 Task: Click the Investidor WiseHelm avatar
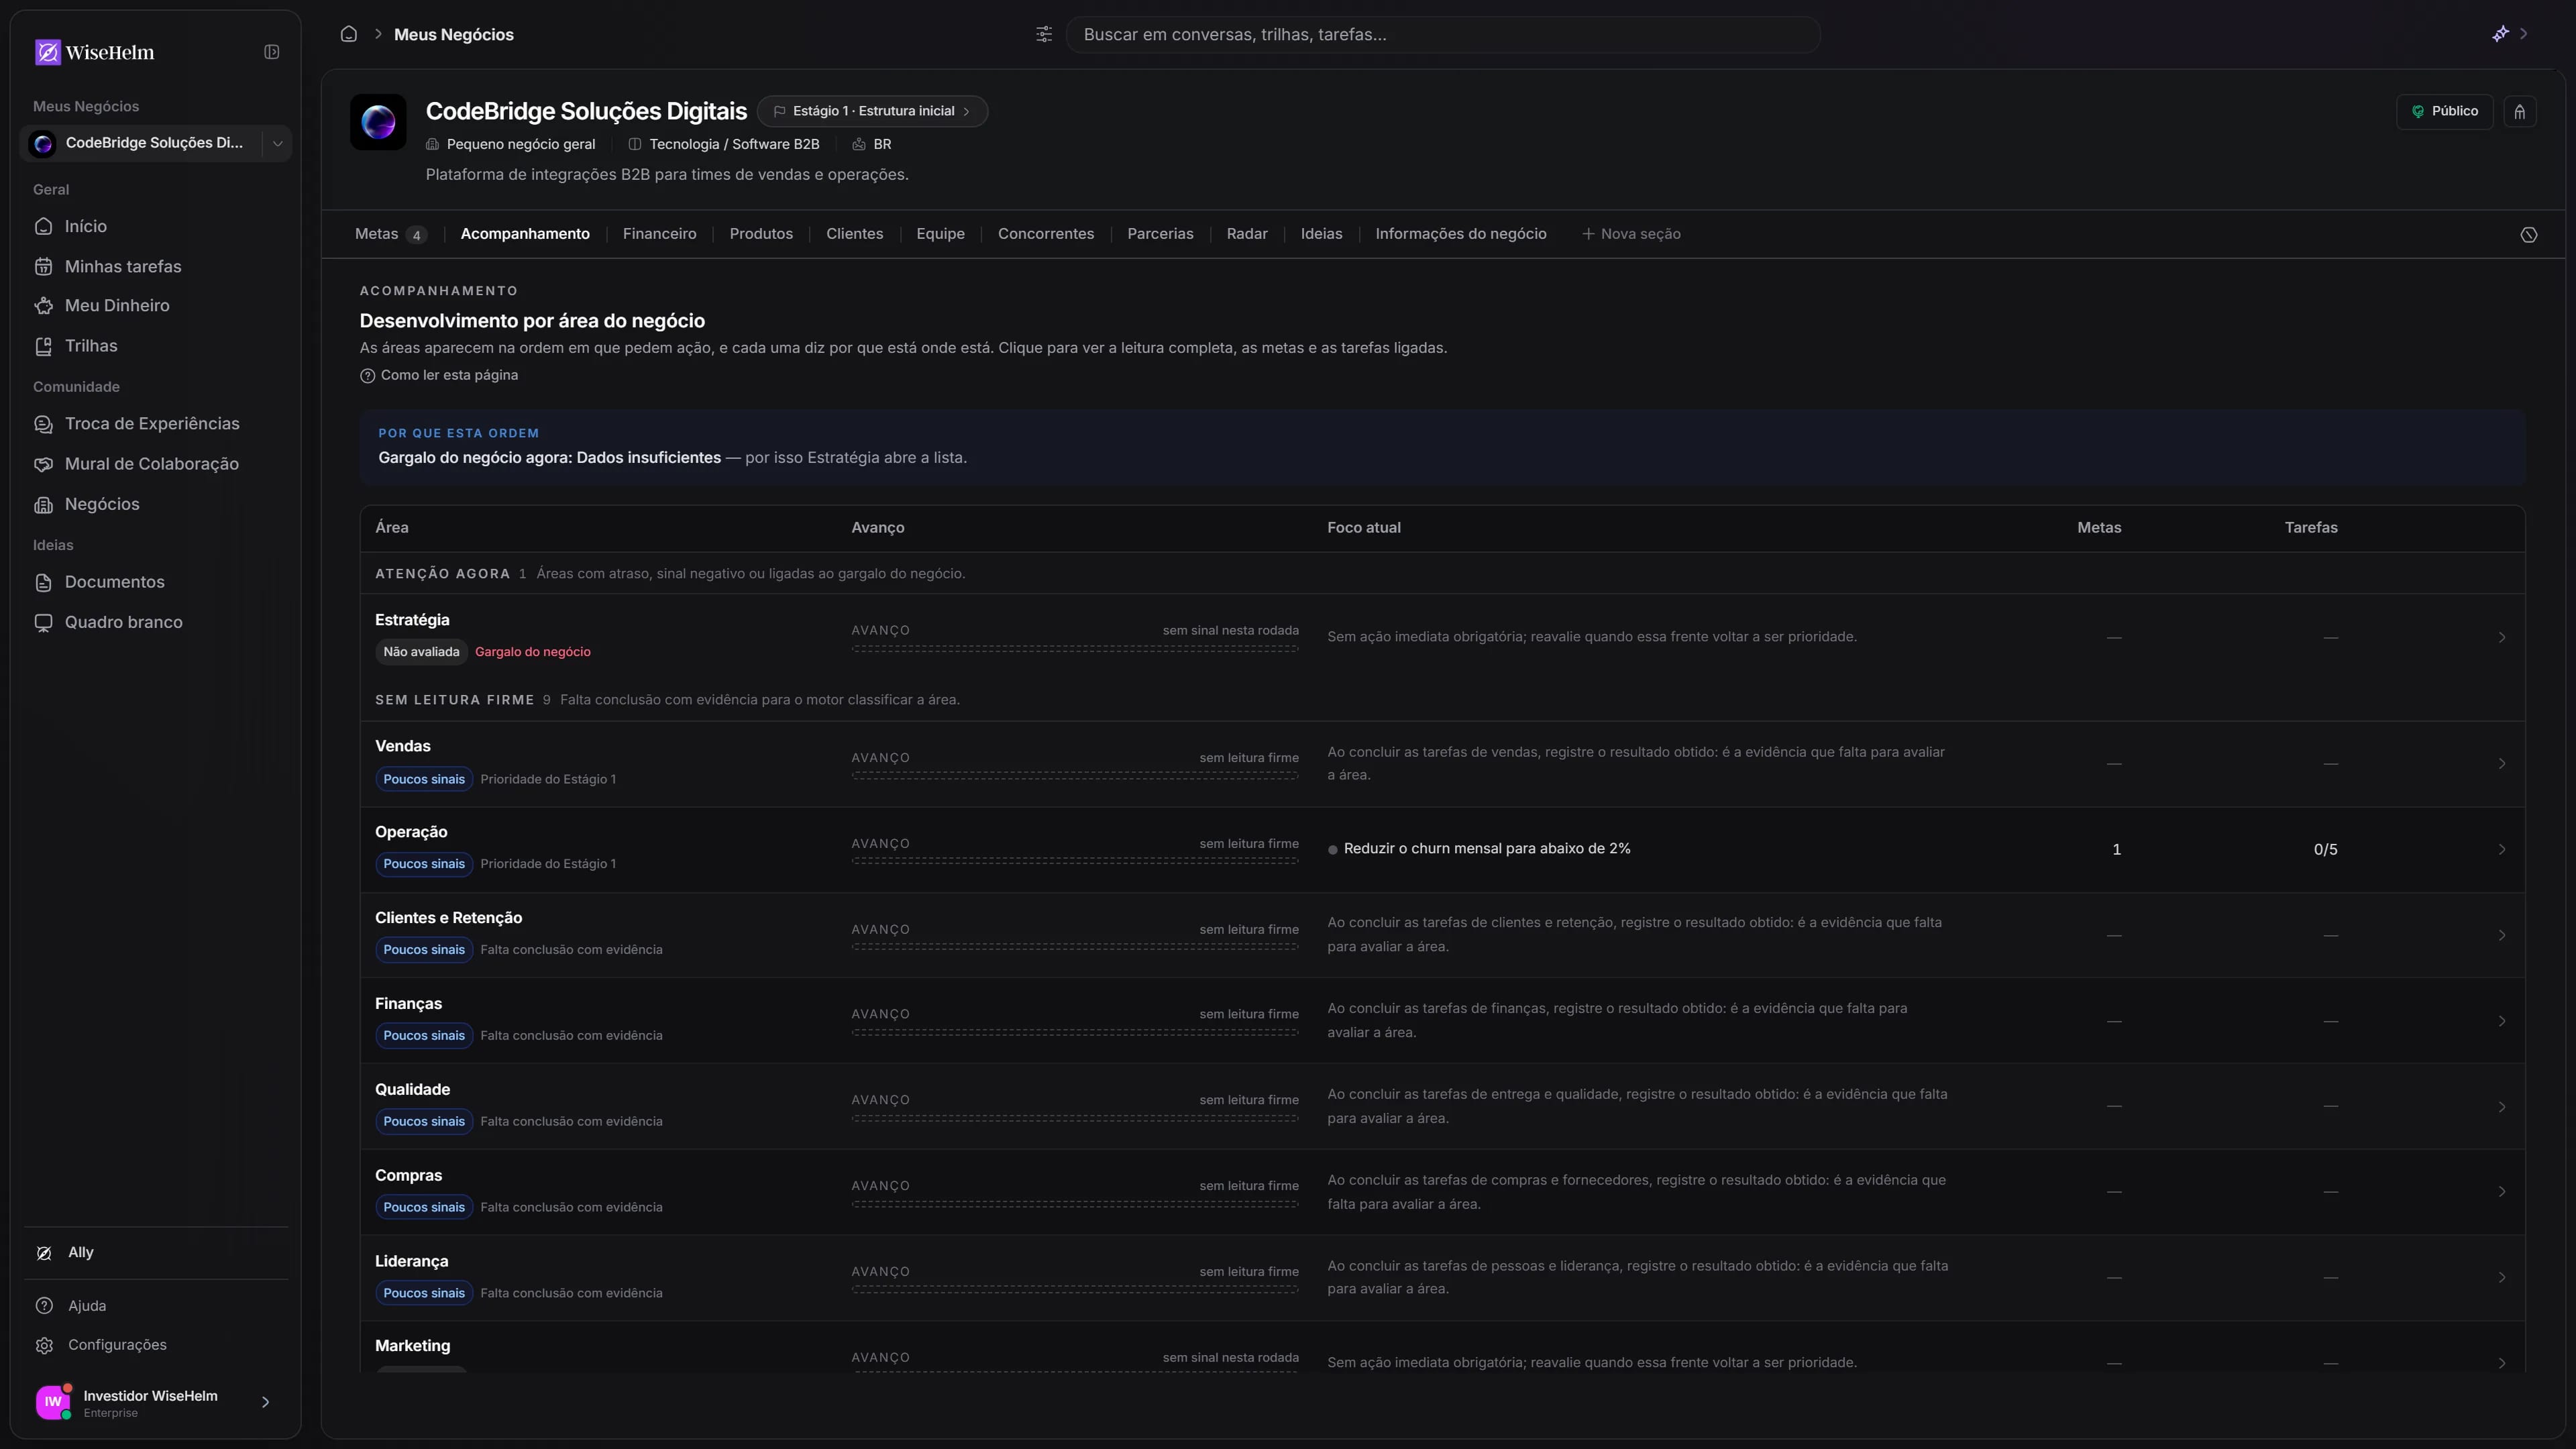click(53, 1402)
